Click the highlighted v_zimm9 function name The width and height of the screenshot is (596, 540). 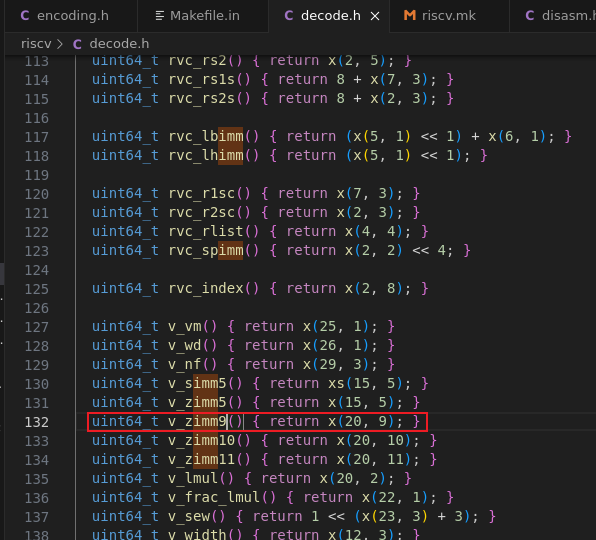(198, 421)
